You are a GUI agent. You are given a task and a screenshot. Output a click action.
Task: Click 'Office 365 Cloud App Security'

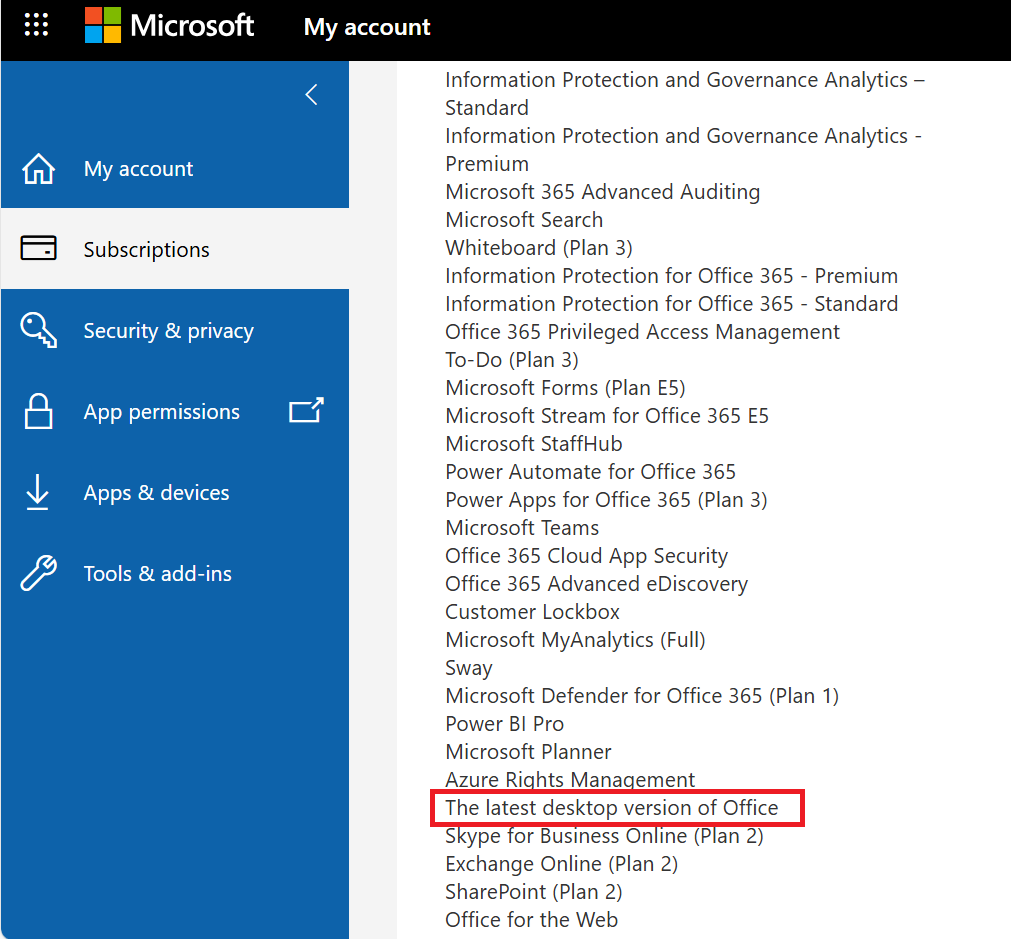587,557
